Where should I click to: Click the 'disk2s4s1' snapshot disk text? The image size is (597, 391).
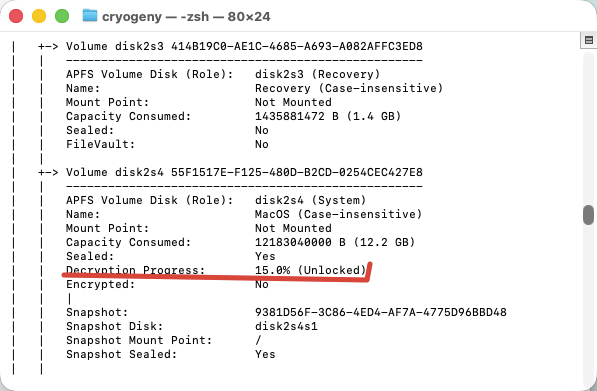(286, 326)
